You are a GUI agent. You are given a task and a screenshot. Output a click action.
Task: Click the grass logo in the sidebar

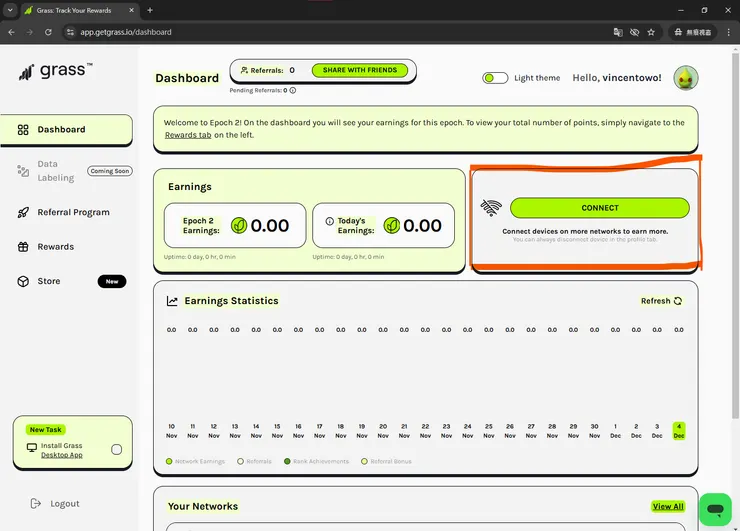tap(55, 71)
